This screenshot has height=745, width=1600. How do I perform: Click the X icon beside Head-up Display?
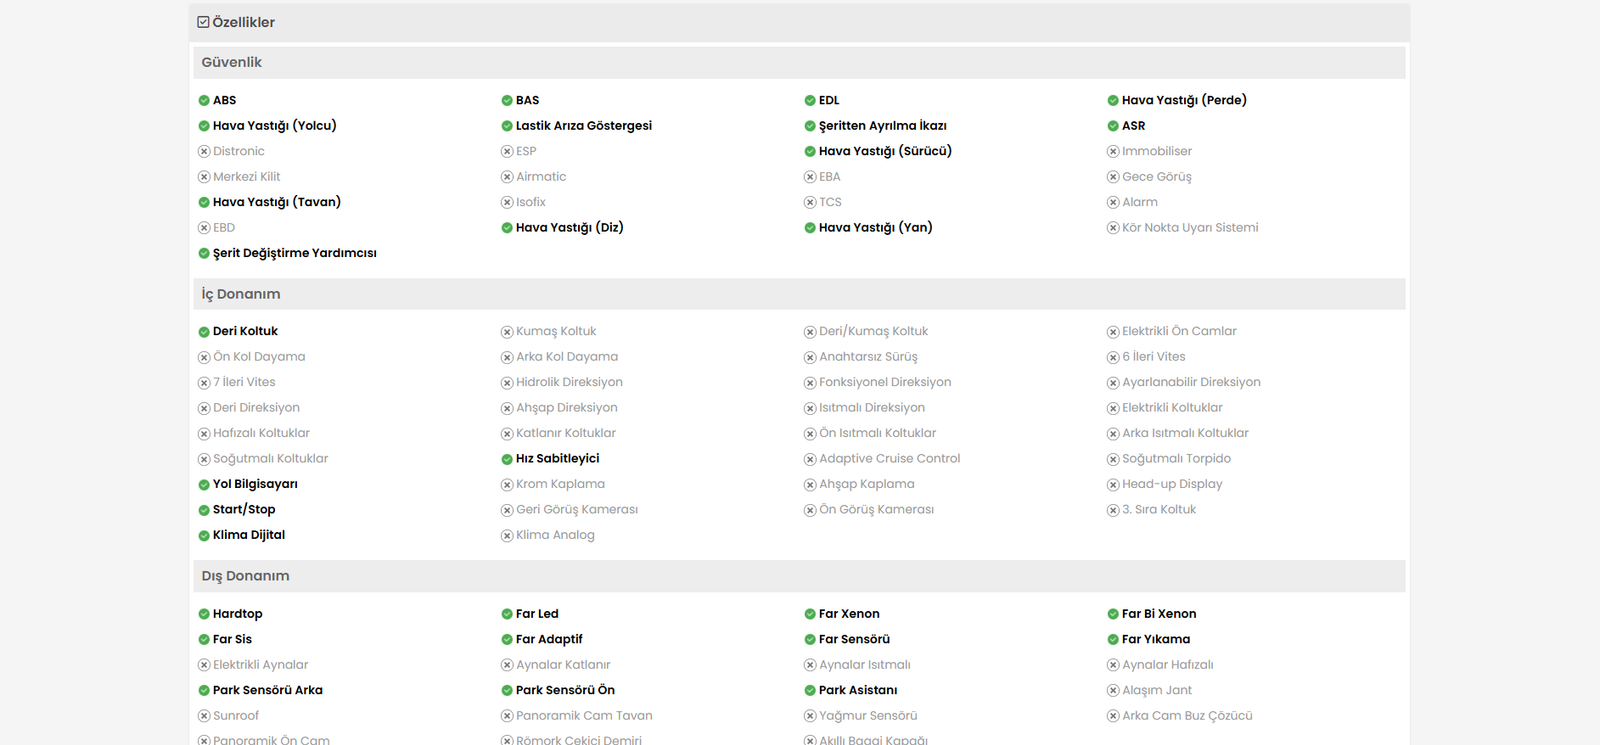click(1113, 485)
